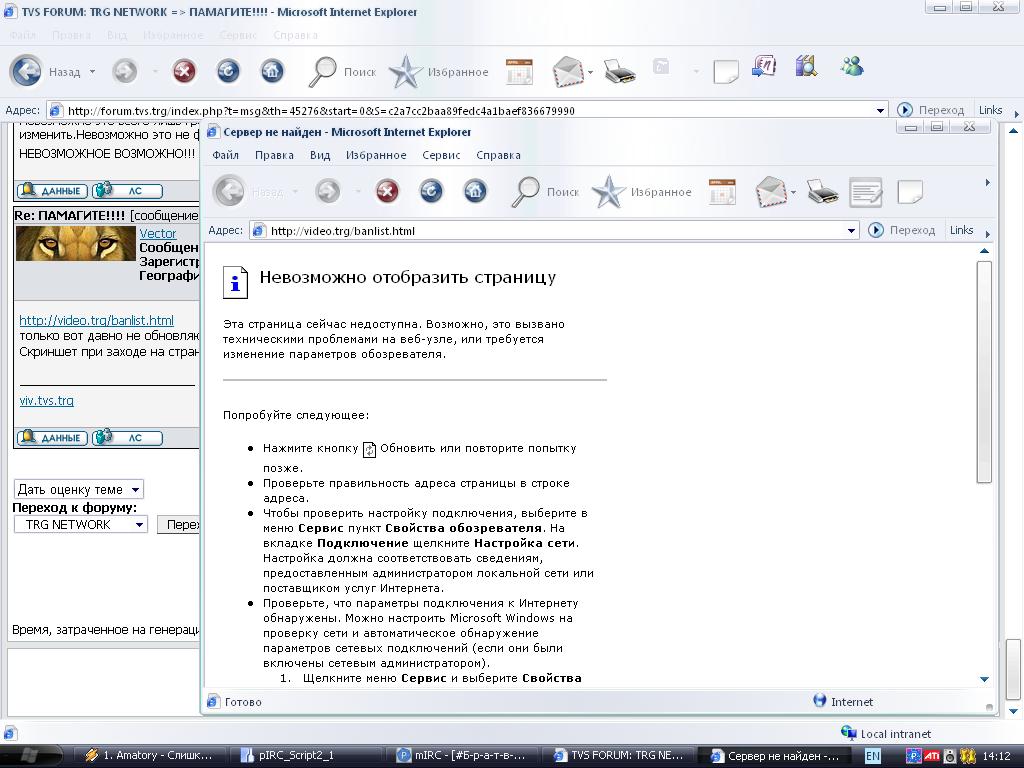Switch to Amatory player taskbar button
Screen dimensions: 1024x768
click(150, 756)
